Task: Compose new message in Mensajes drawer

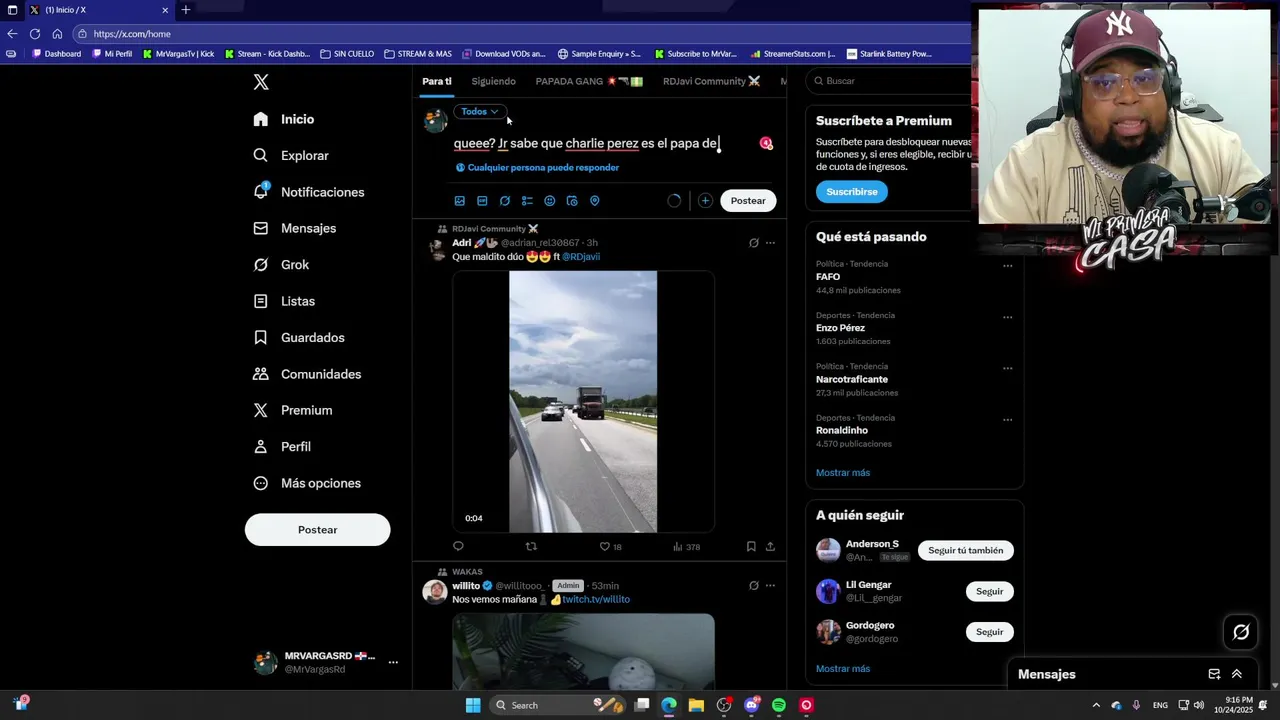Action: (1214, 674)
